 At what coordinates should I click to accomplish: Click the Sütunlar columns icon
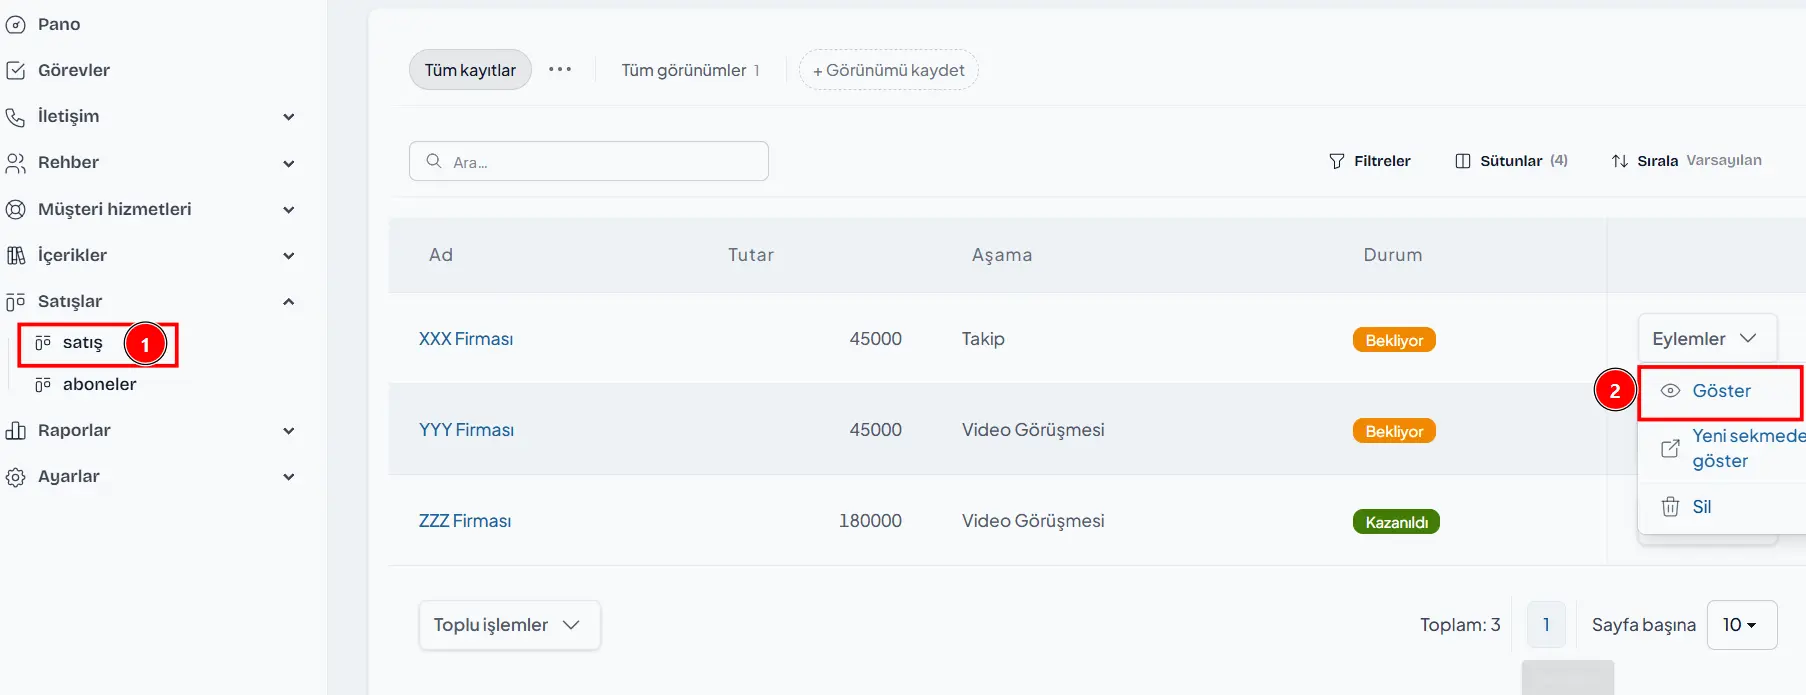coord(1463,161)
